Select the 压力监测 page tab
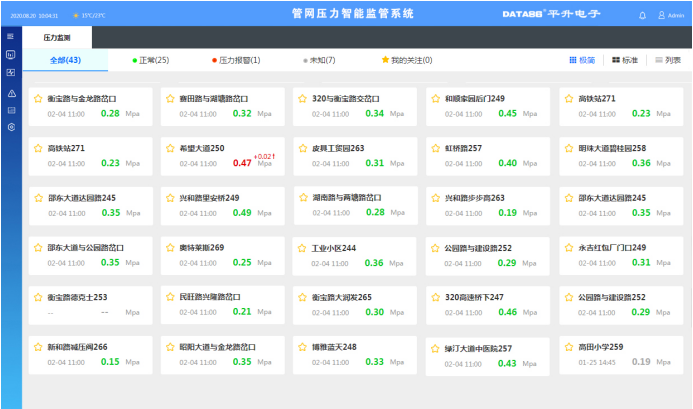Screen dimensions: 693x409 tap(60, 35)
